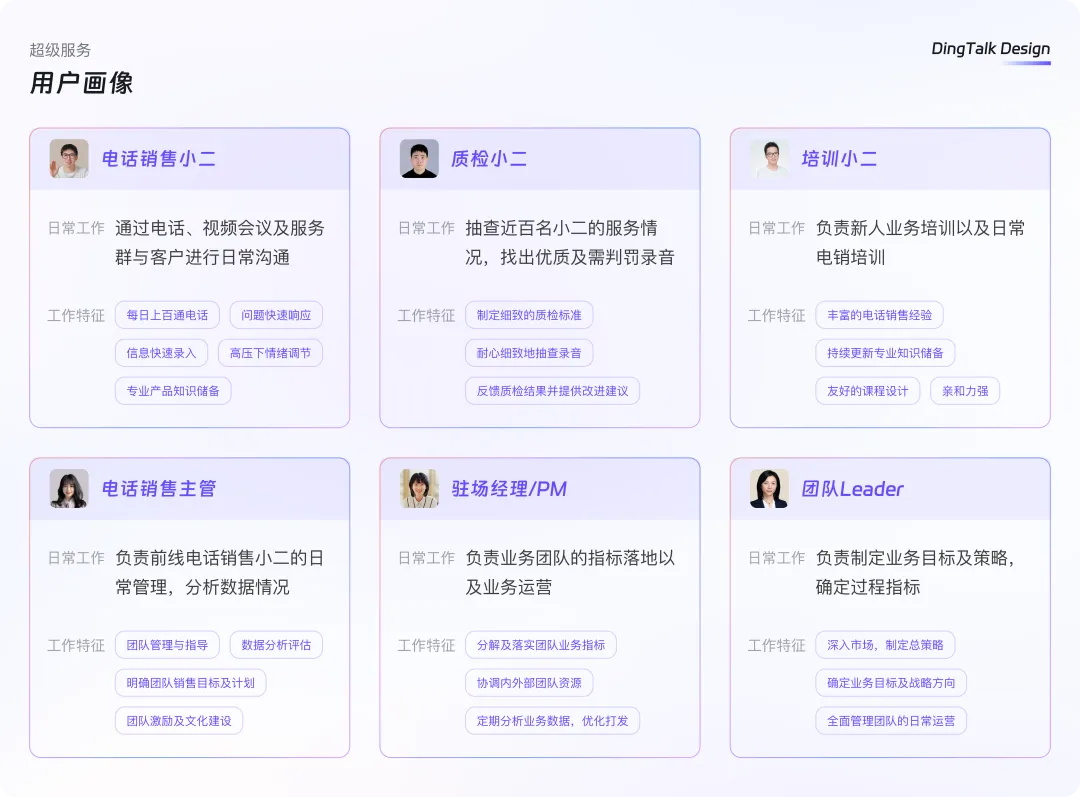This screenshot has height=797, width=1080.
Task: Click the 团队Leader avatar photo
Action: pos(767,488)
